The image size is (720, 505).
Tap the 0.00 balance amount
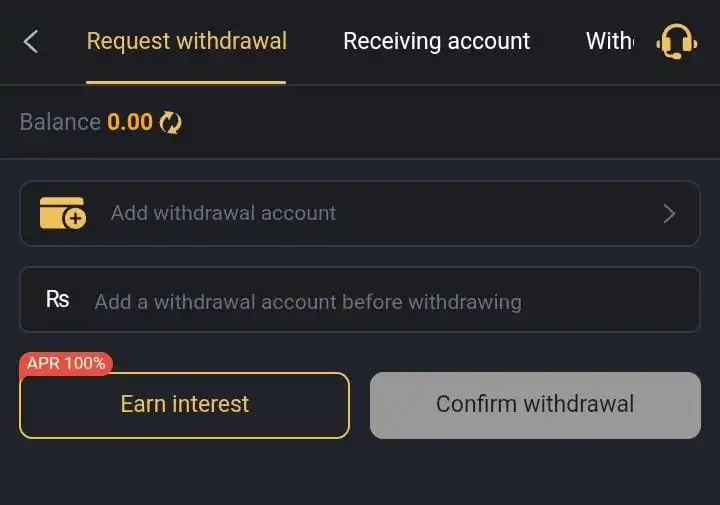pyautogui.click(x=130, y=122)
